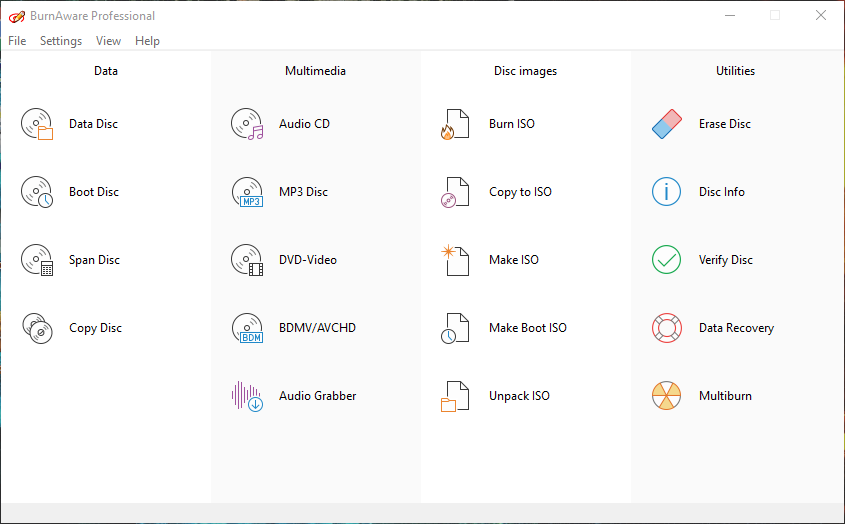Launch the Multiburn icon

tap(667, 396)
